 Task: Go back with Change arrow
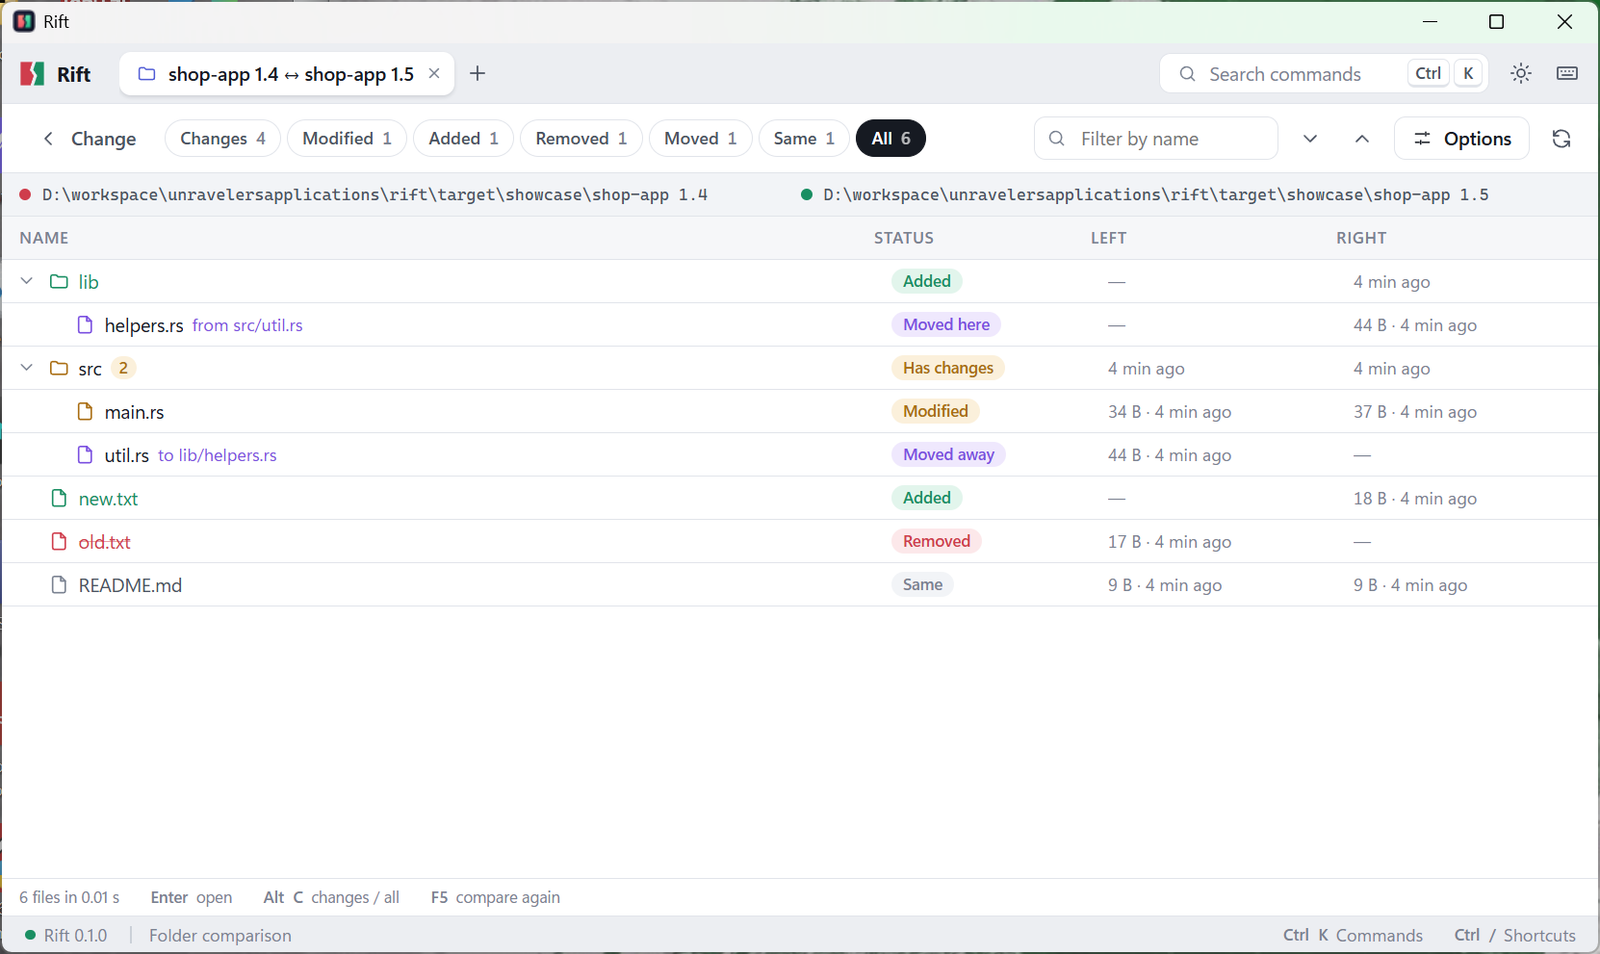pos(89,138)
